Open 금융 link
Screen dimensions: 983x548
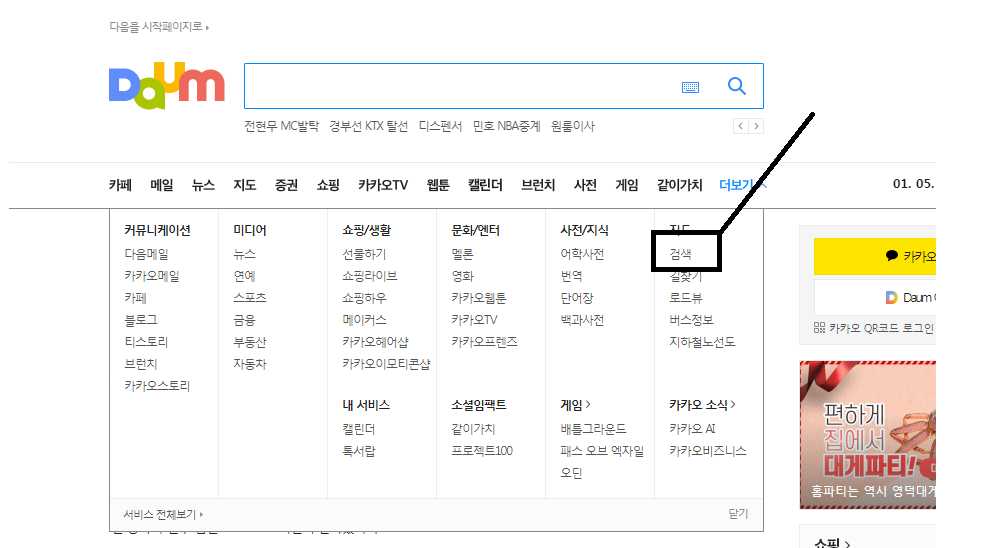click(244, 320)
